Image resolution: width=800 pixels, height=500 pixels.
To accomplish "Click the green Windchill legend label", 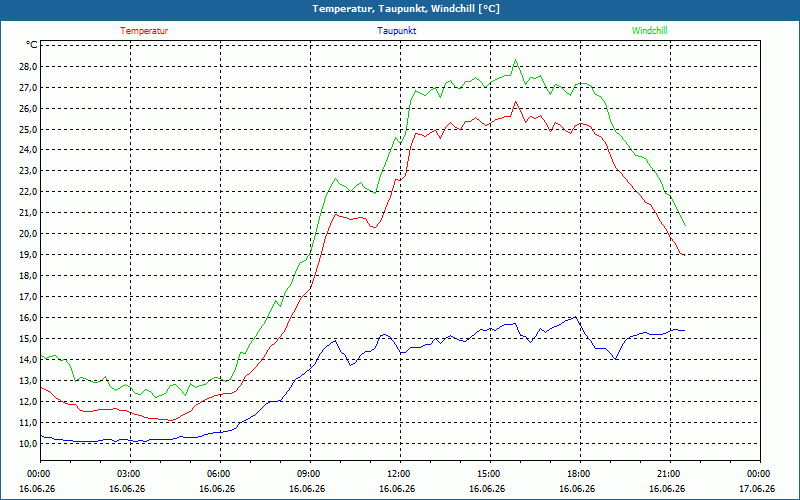I will coord(649,31).
